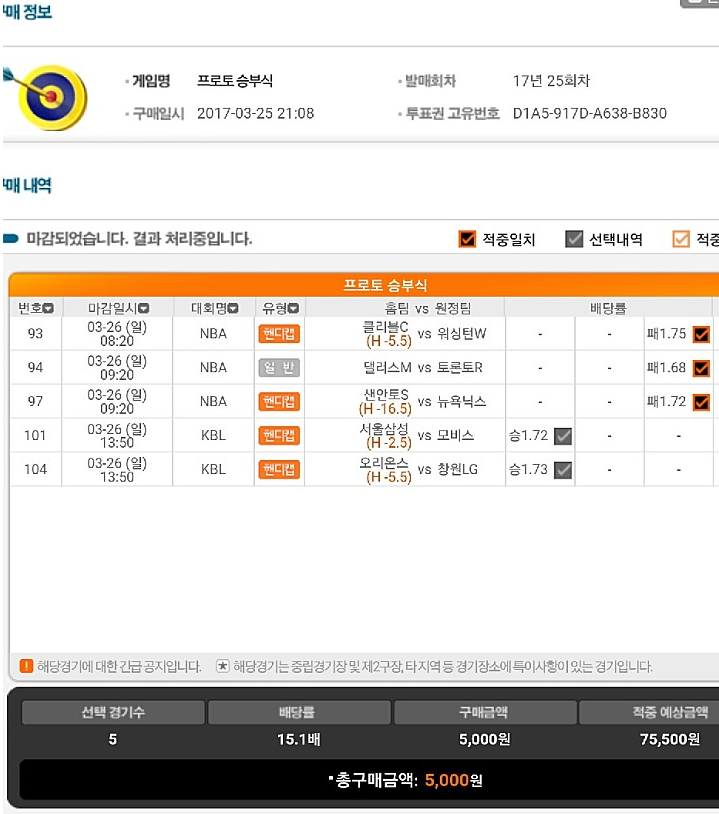Screen dimensions: 719x814
Task: Click the orange urgent notice exclamation icon
Action: (26, 666)
